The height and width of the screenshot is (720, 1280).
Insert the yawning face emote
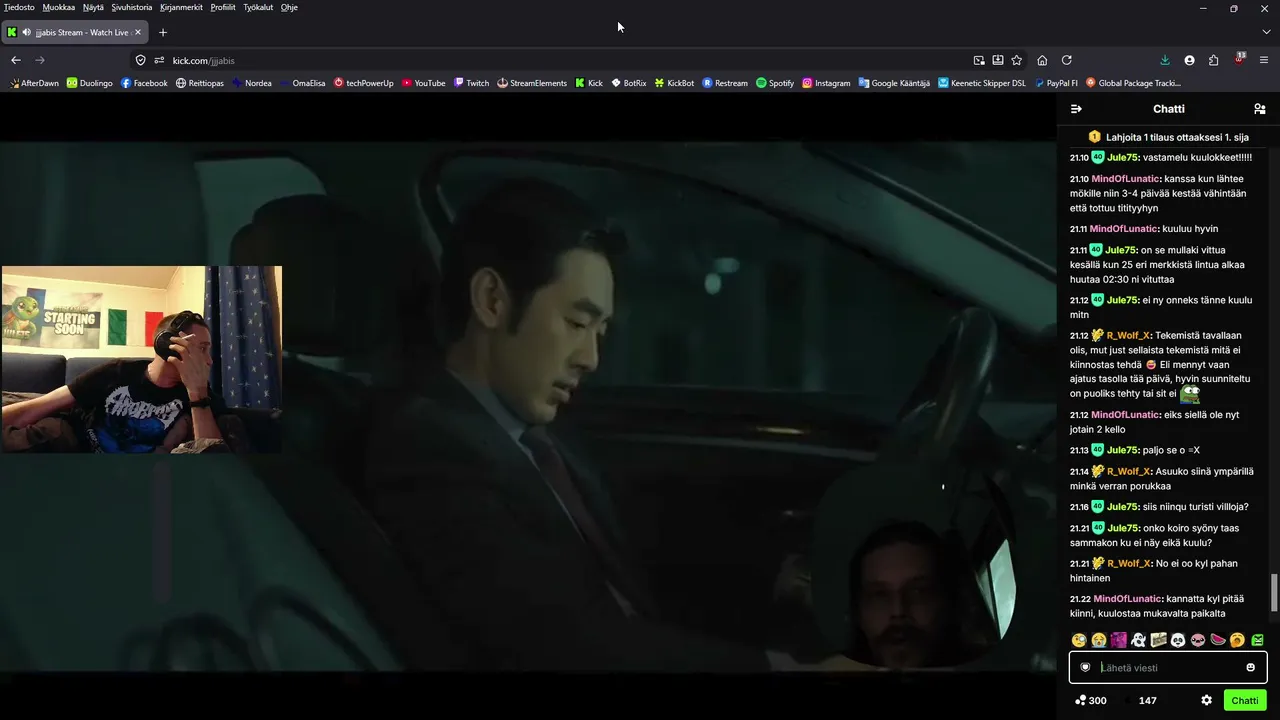pyautogui.click(x=1237, y=640)
